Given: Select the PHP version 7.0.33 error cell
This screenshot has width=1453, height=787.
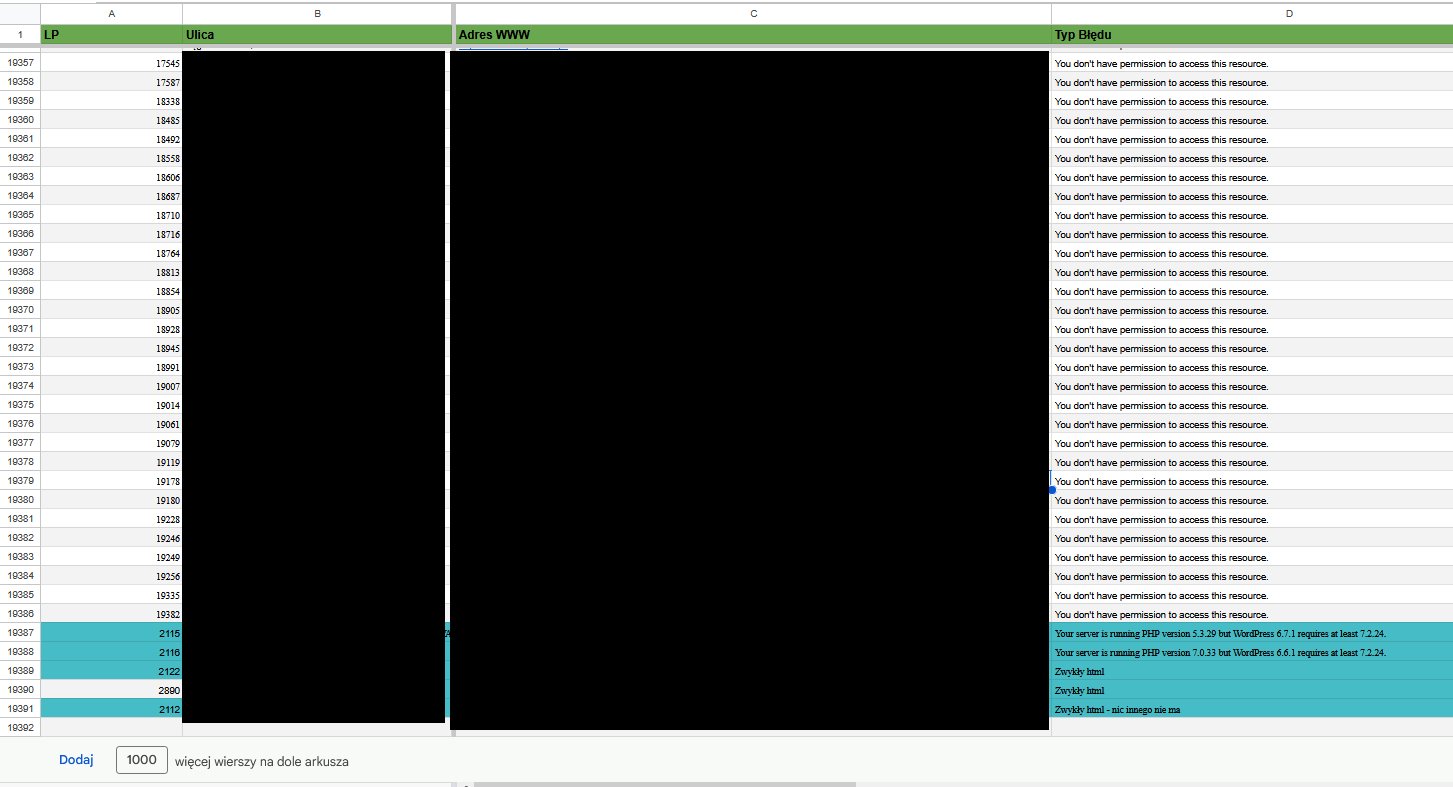Looking at the screenshot, I should point(1250,653).
